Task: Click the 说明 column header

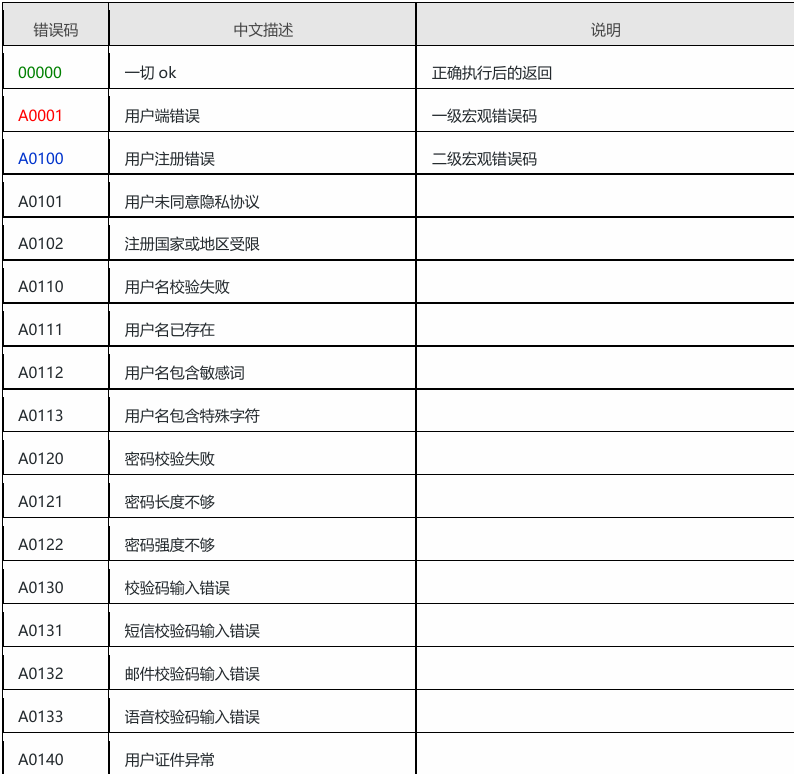Action: click(x=605, y=30)
